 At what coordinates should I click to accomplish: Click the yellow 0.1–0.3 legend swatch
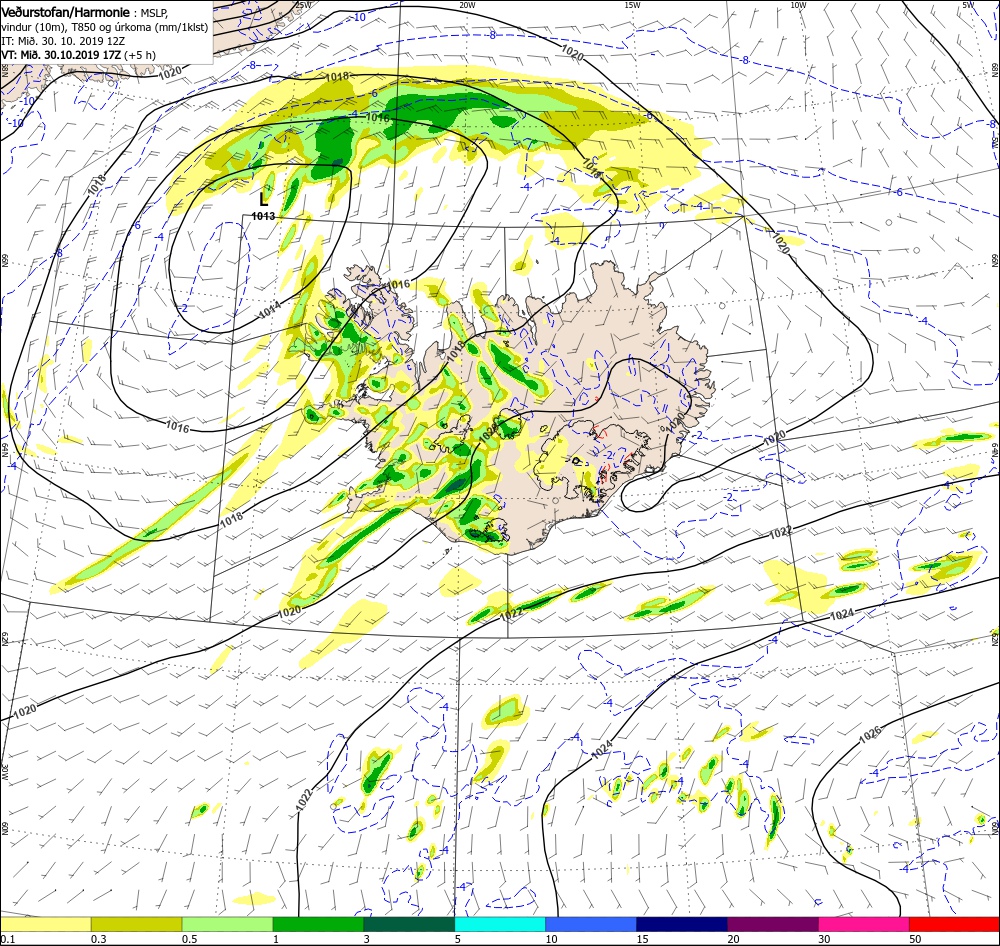46,924
